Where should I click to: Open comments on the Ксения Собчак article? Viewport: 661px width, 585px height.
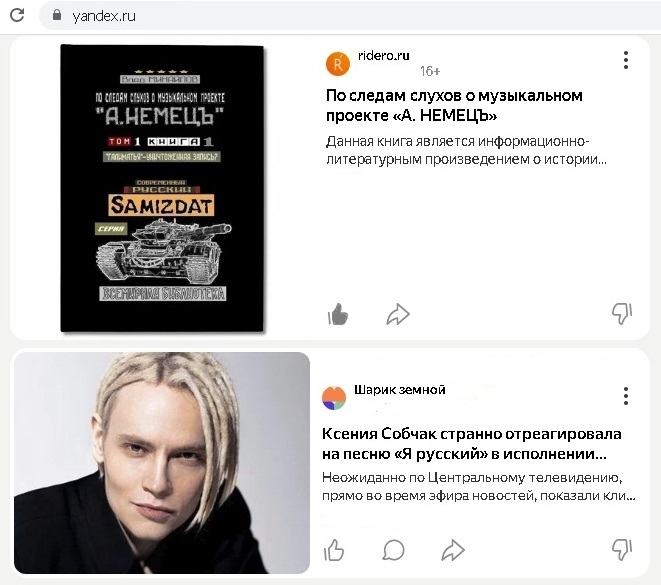tap(393, 550)
